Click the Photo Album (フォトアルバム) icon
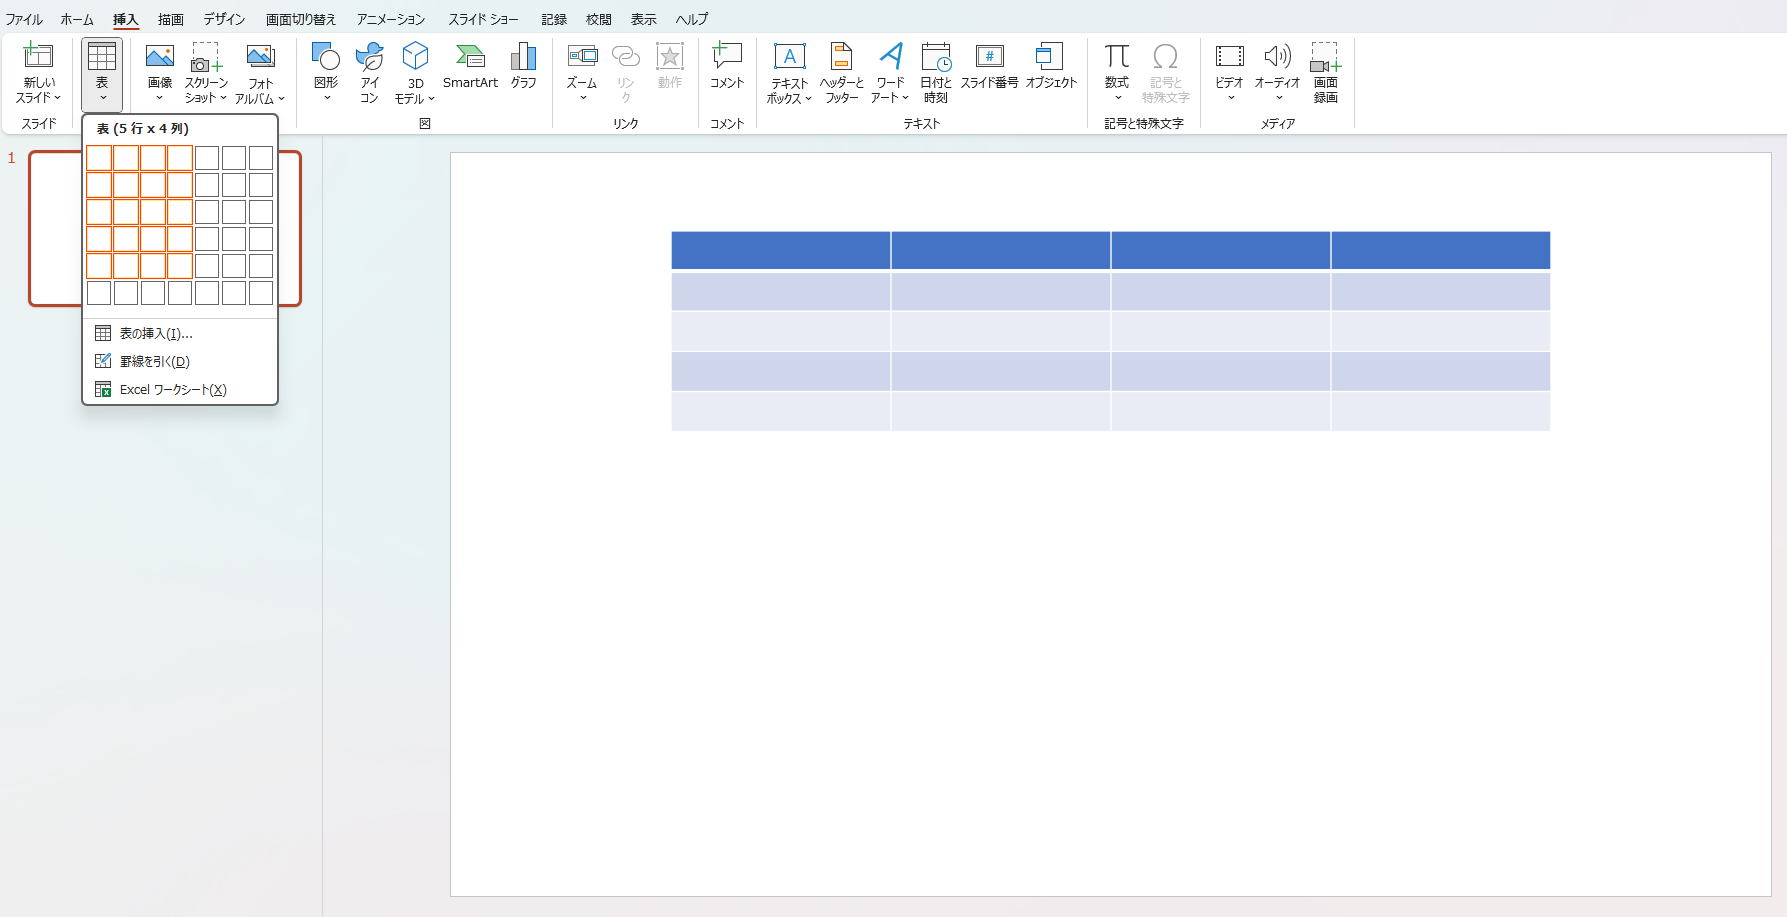Screen dimensions: 1787x917 [x=260, y=57]
